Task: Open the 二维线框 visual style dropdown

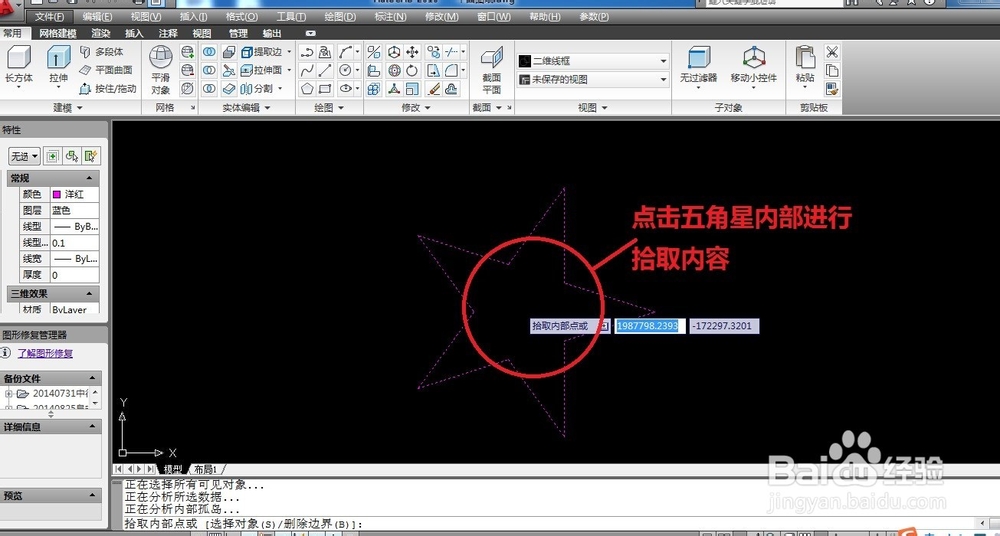Action: click(592, 61)
